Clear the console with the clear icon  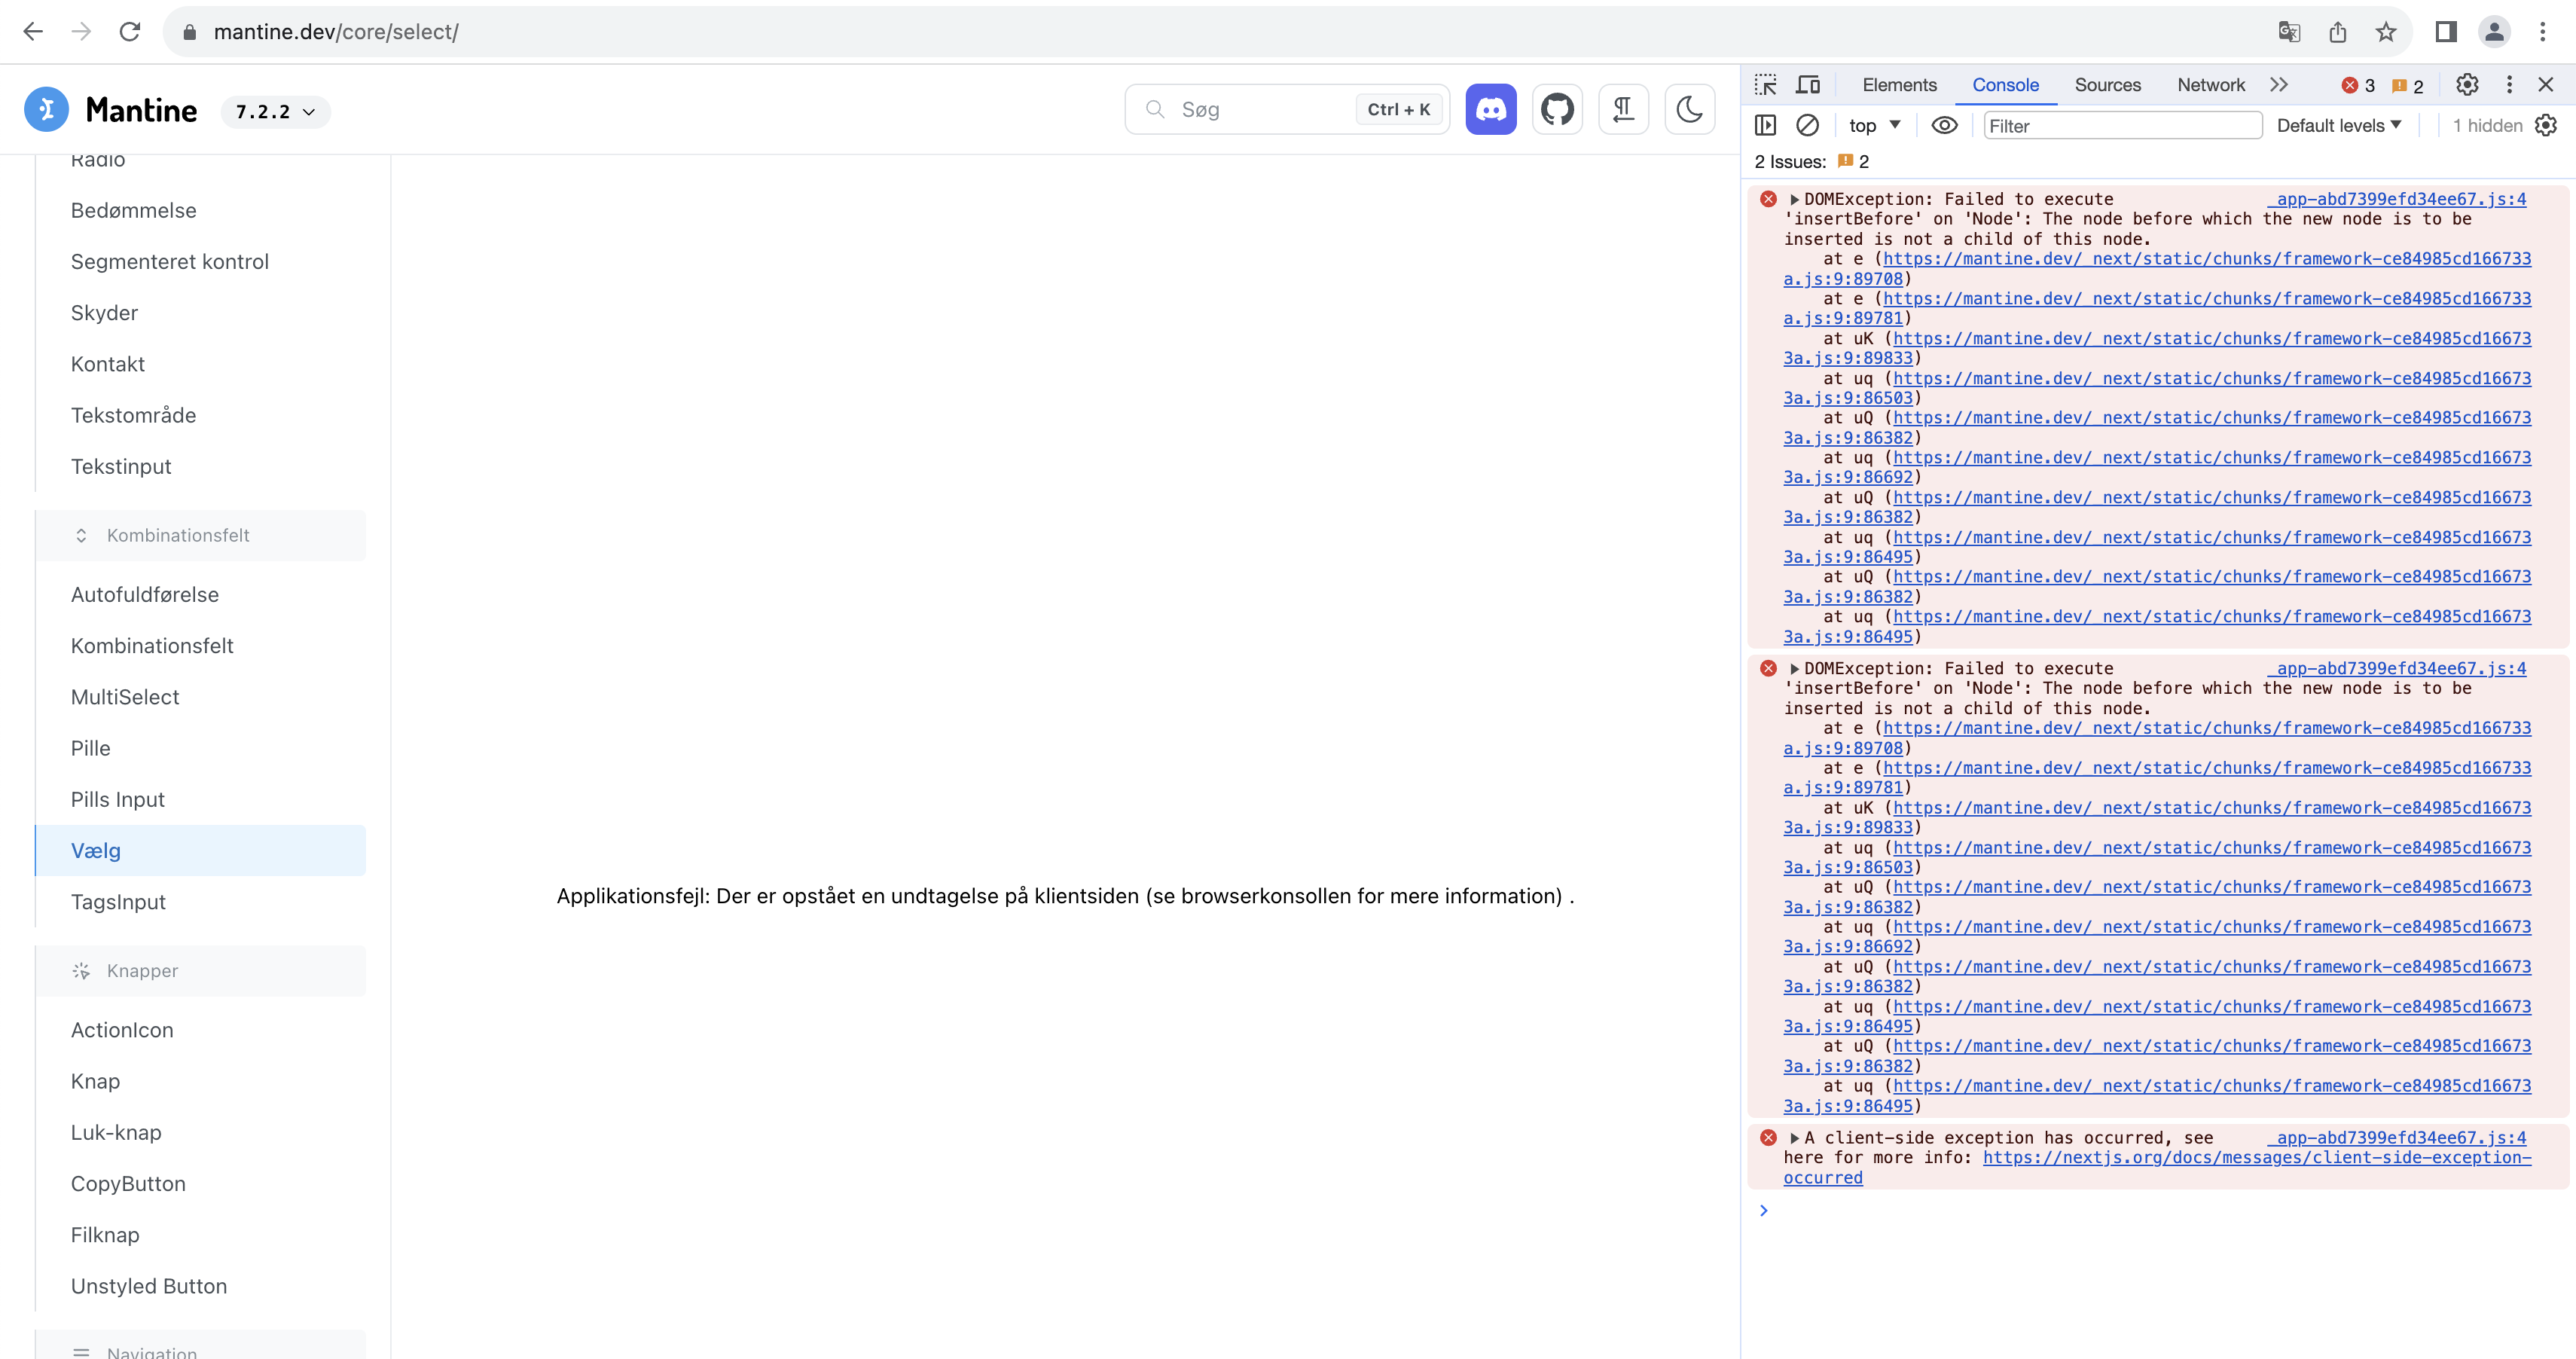tap(1808, 125)
